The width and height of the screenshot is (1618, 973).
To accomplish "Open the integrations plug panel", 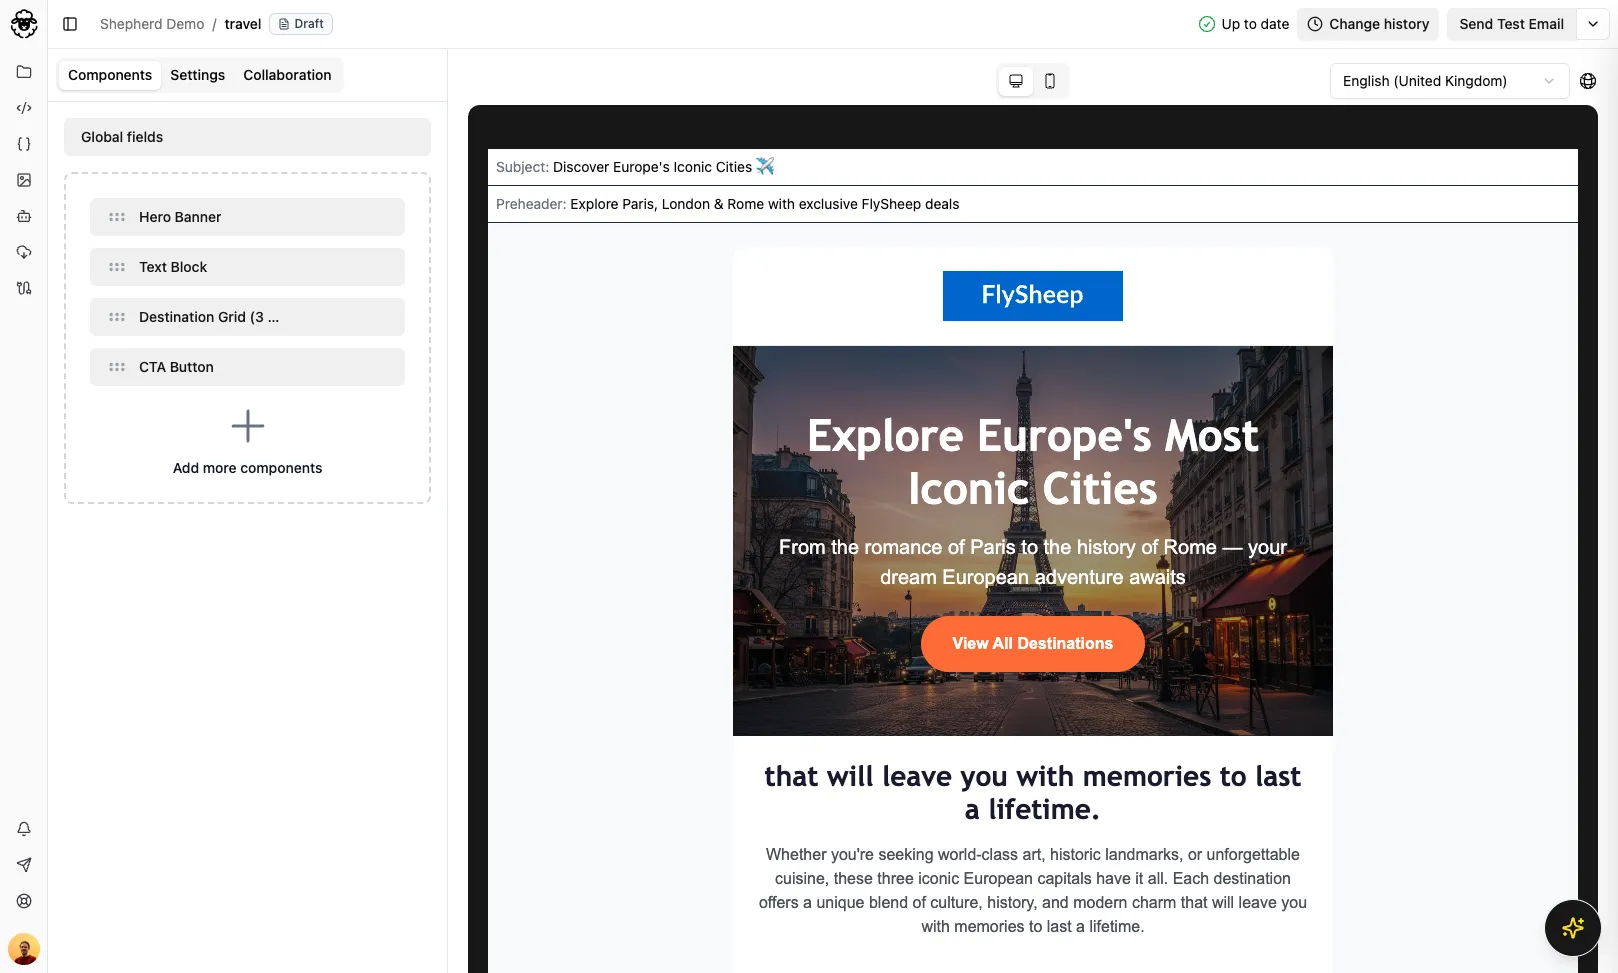I will (23, 288).
